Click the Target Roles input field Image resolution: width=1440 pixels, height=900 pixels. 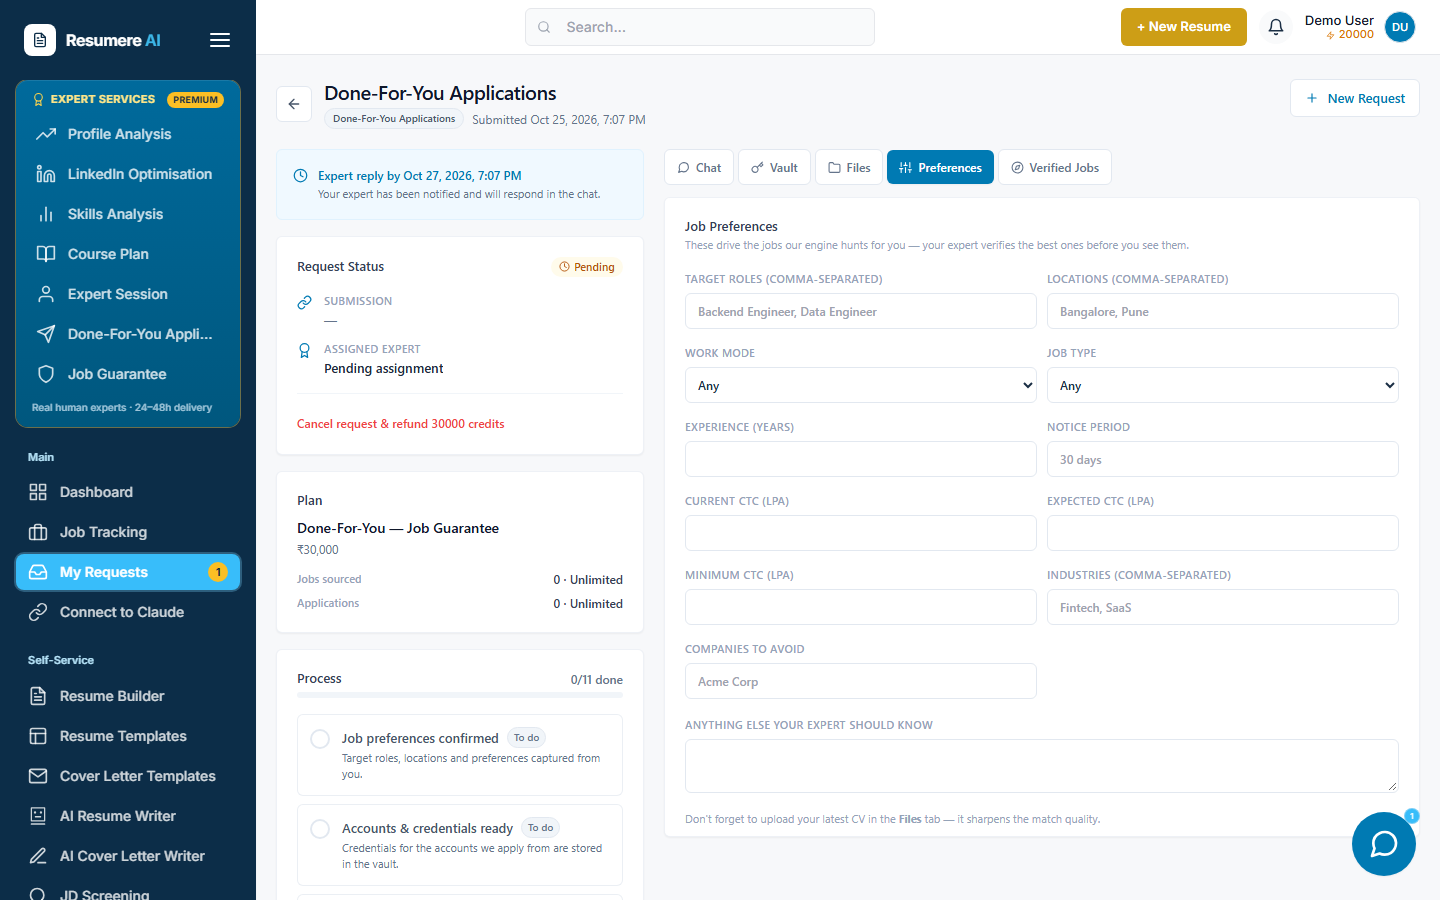(861, 311)
